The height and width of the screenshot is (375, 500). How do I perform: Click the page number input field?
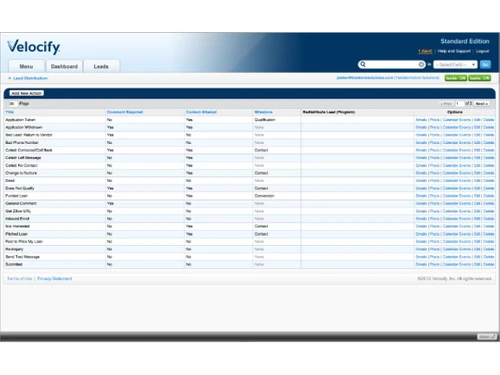459,104
